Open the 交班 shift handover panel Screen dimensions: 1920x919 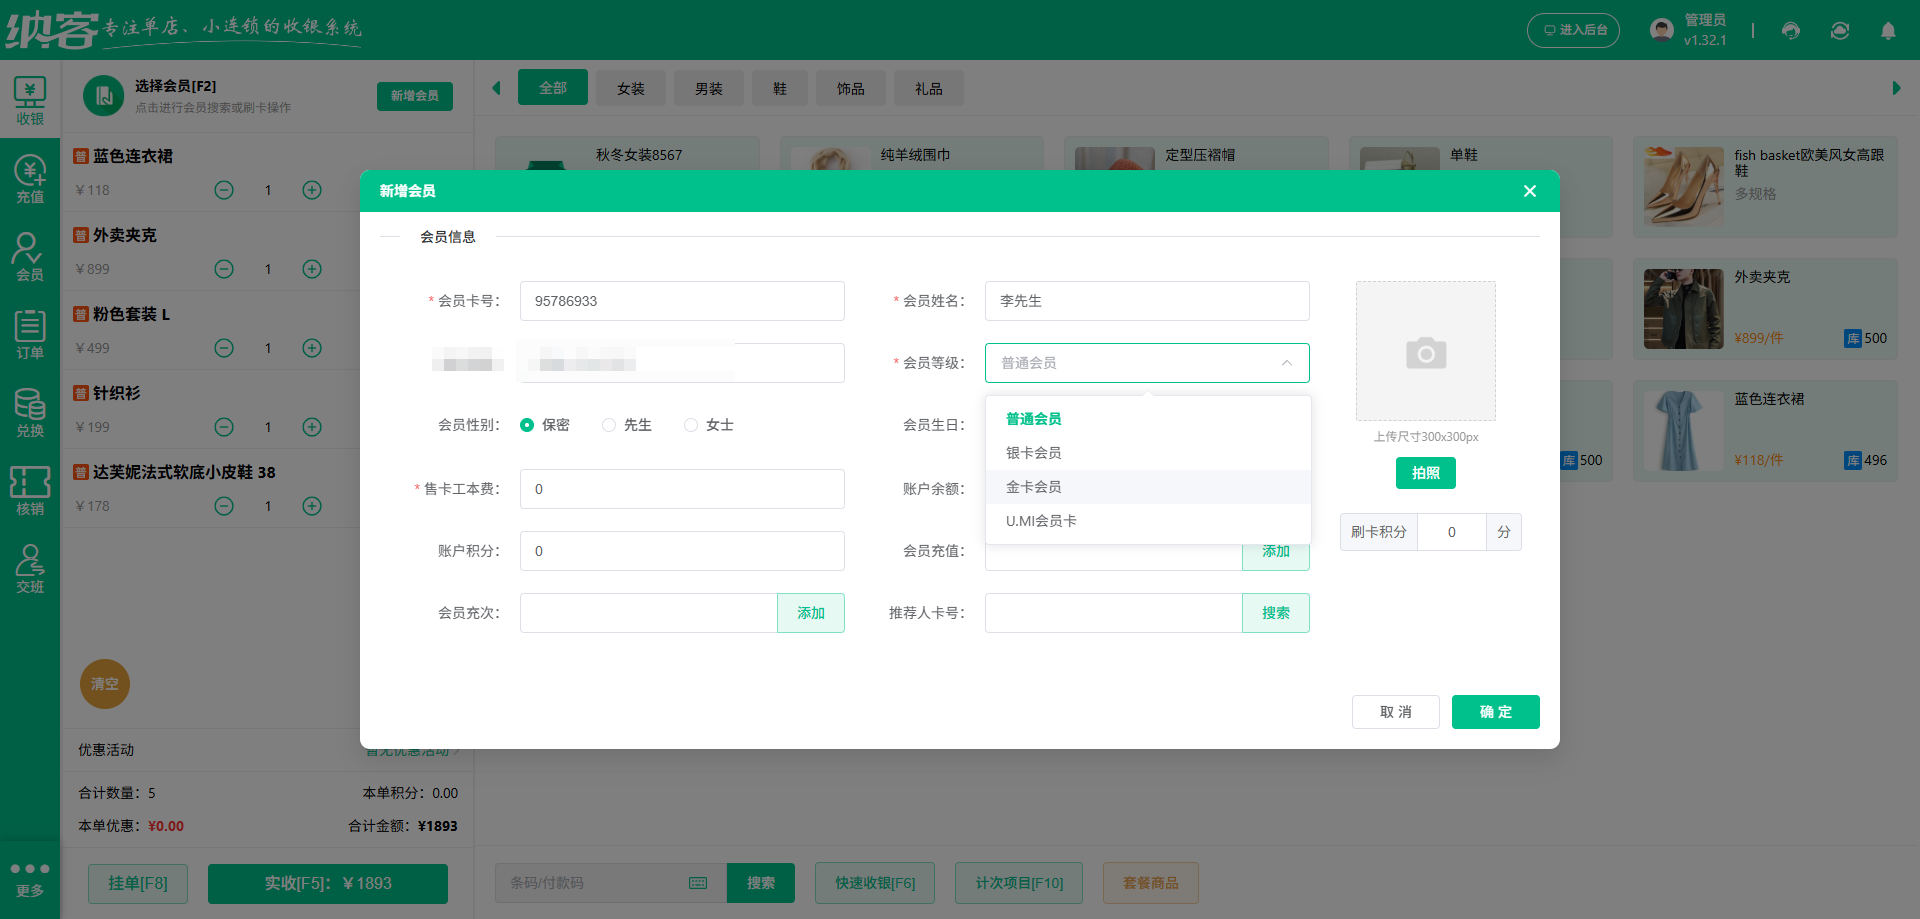(x=29, y=568)
